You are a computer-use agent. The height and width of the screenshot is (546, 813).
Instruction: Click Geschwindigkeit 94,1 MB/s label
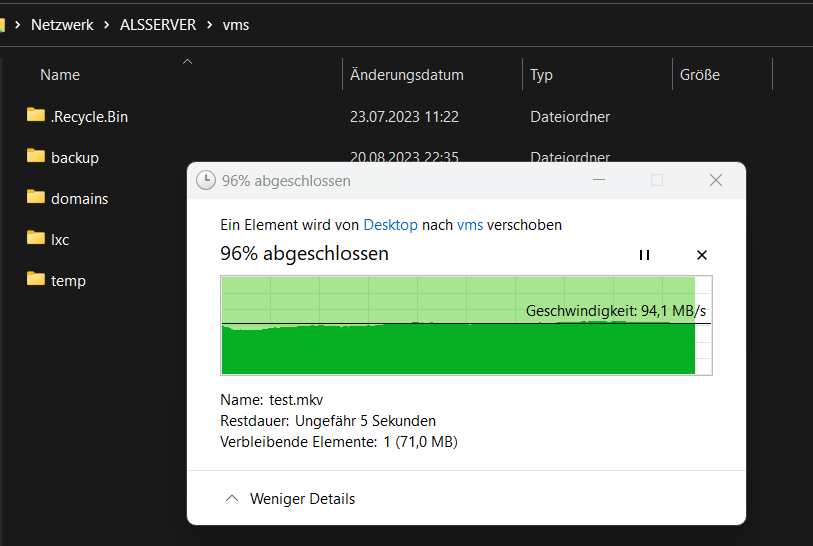(615, 311)
